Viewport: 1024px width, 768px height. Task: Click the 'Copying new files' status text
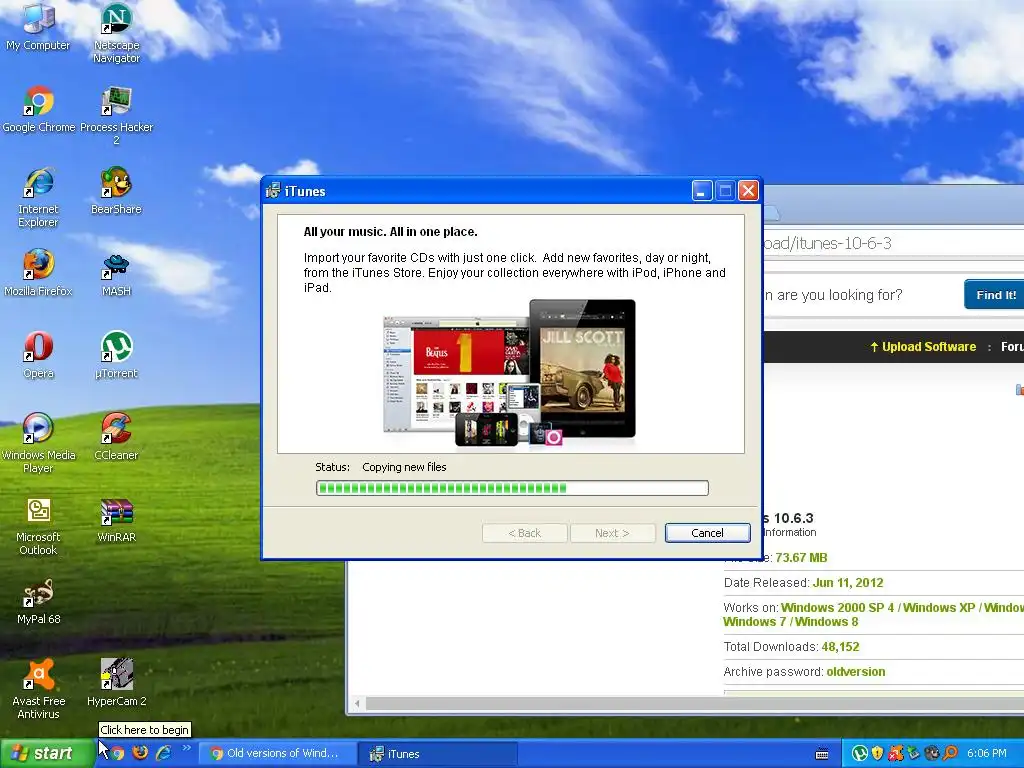(x=404, y=467)
